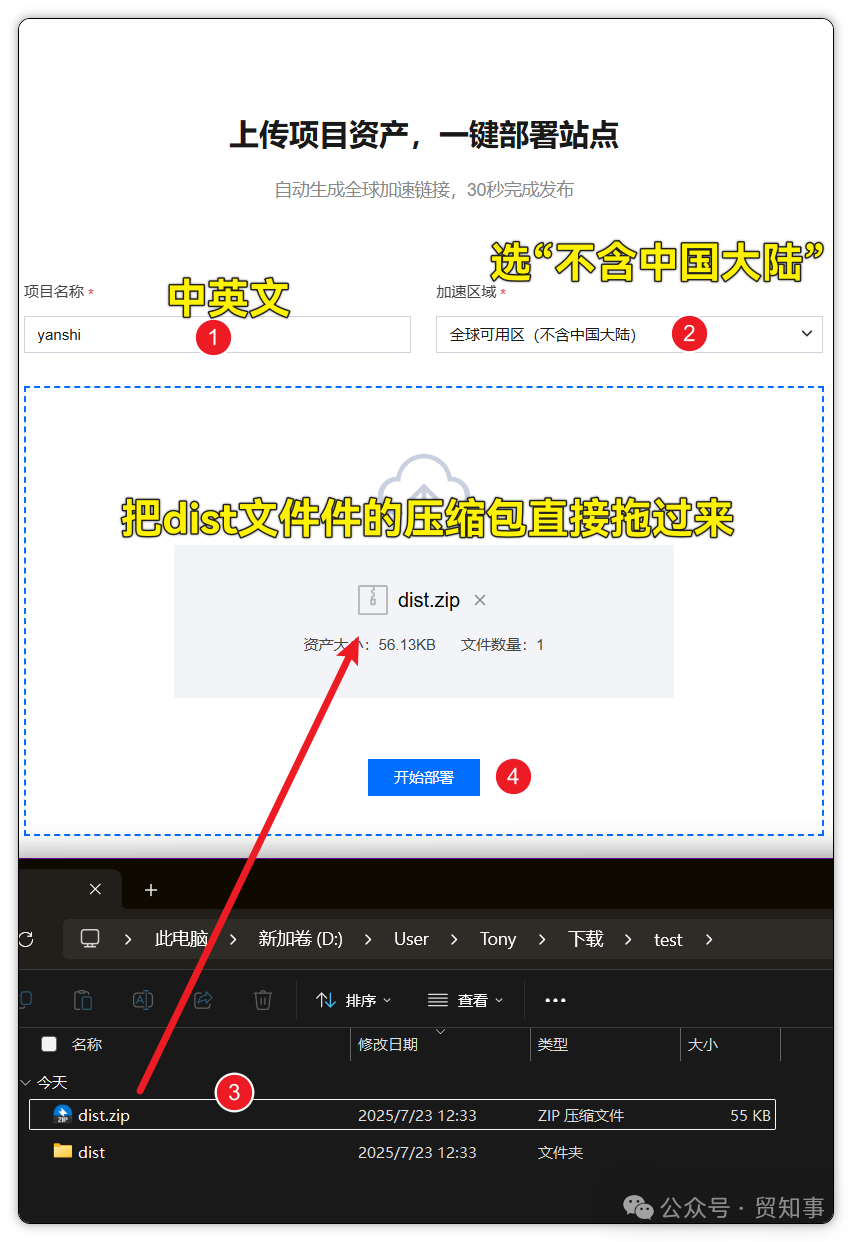Enable the select-all checkbox in the 名称 column

pos(48,1043)
